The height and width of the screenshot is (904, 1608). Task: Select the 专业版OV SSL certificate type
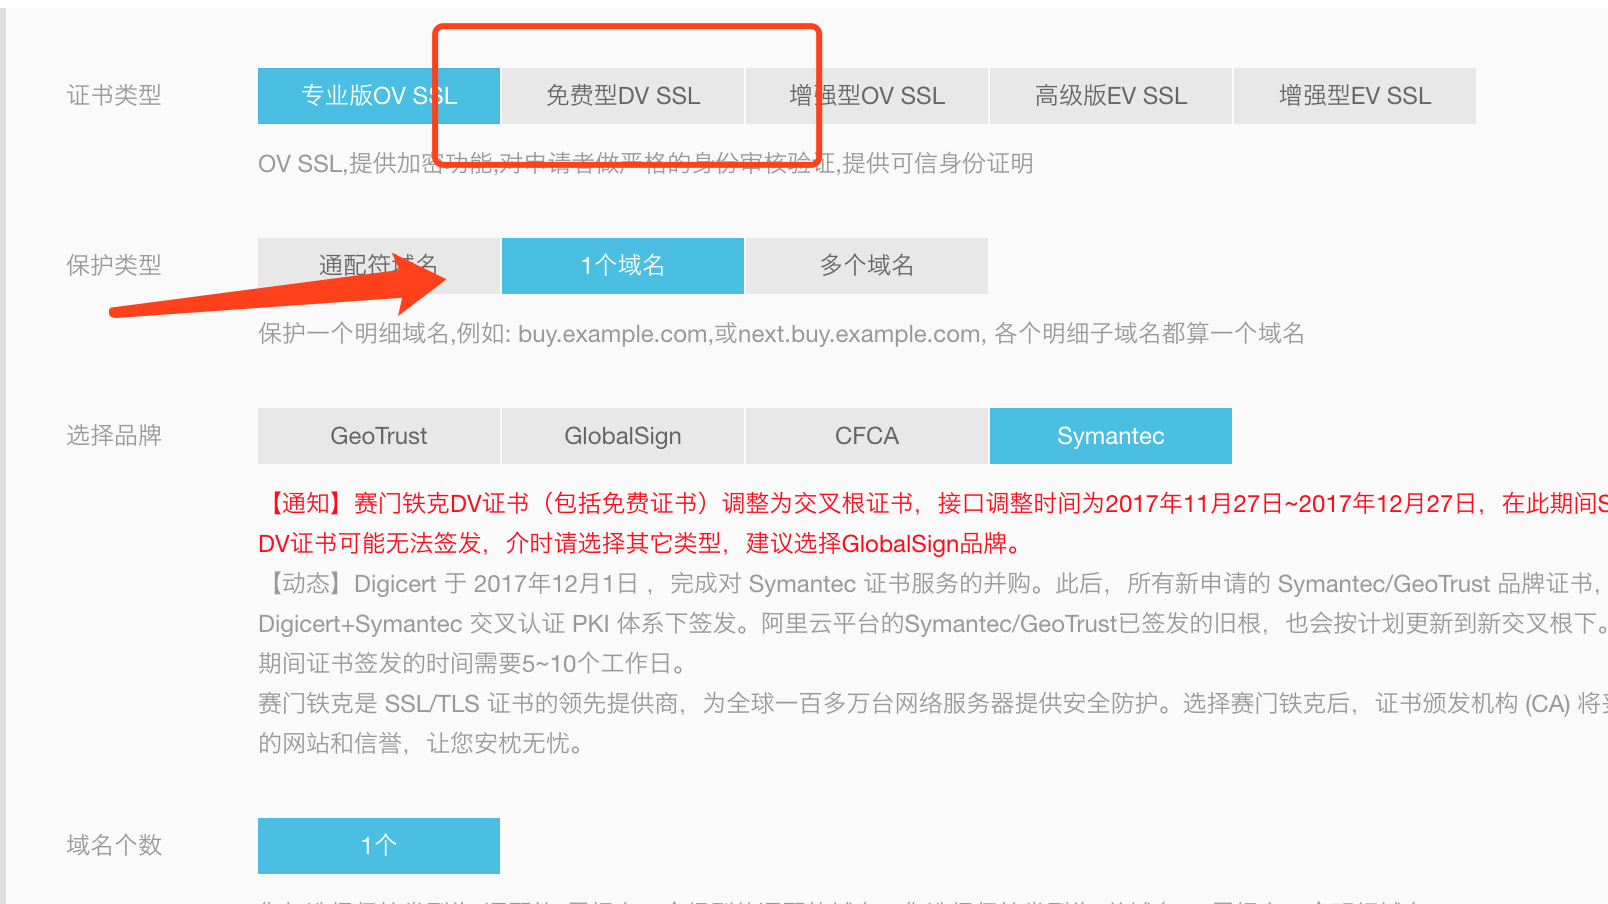[379, 96]
